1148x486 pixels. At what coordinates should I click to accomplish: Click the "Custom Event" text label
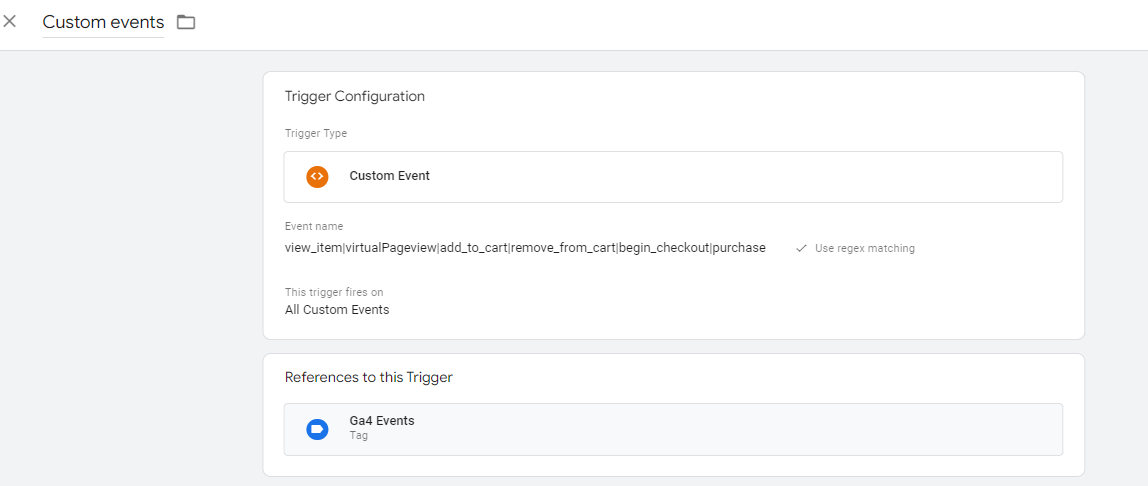(x=390, y=176)
